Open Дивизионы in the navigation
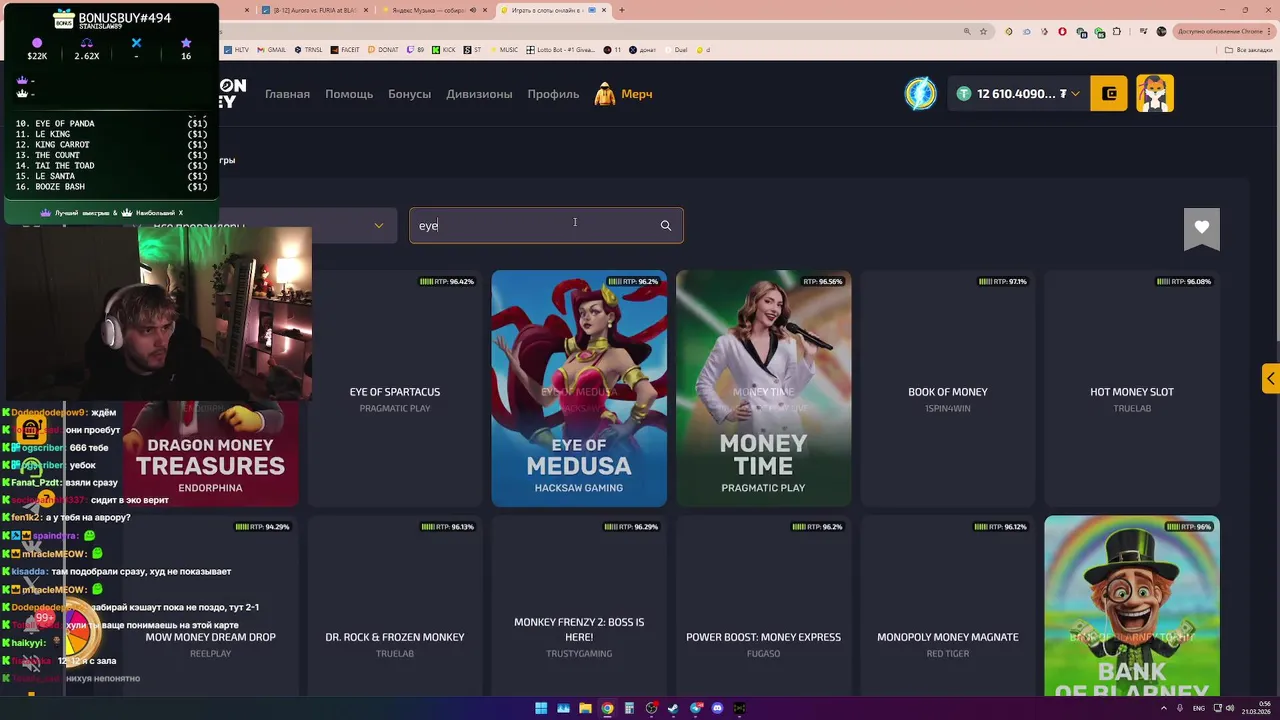Image resolution: width=1280 pixels, height=720 pixels. (479, 94)
